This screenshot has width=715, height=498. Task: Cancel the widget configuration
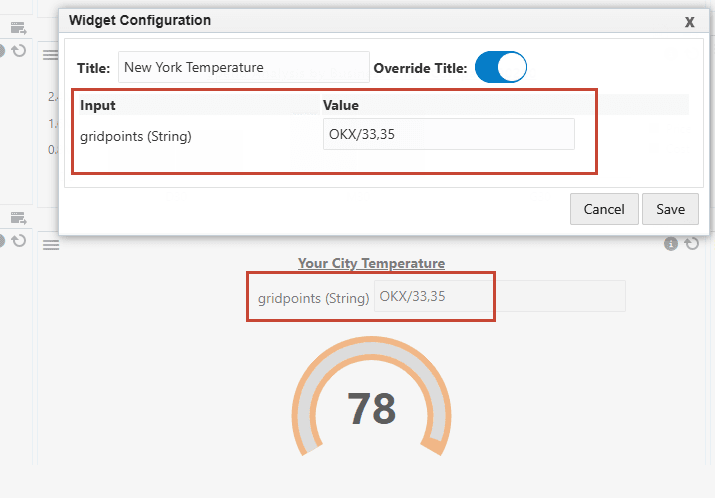point(604,209)
